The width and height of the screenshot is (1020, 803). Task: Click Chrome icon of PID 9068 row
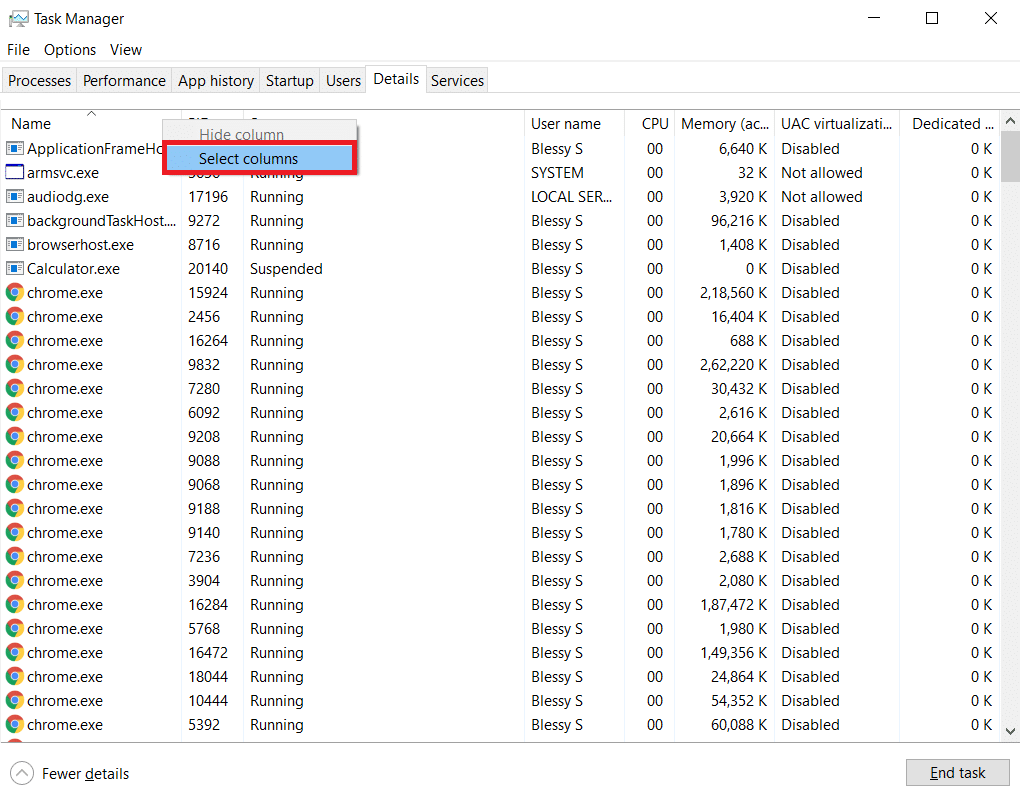(15, 485)
